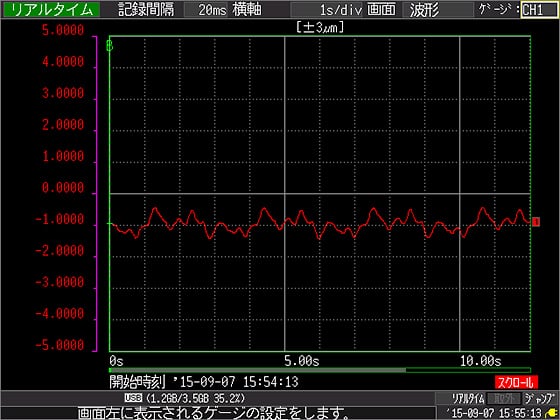Click the USB memory icon
Viewport: 560px width, 420px height.
click(134, 398)
